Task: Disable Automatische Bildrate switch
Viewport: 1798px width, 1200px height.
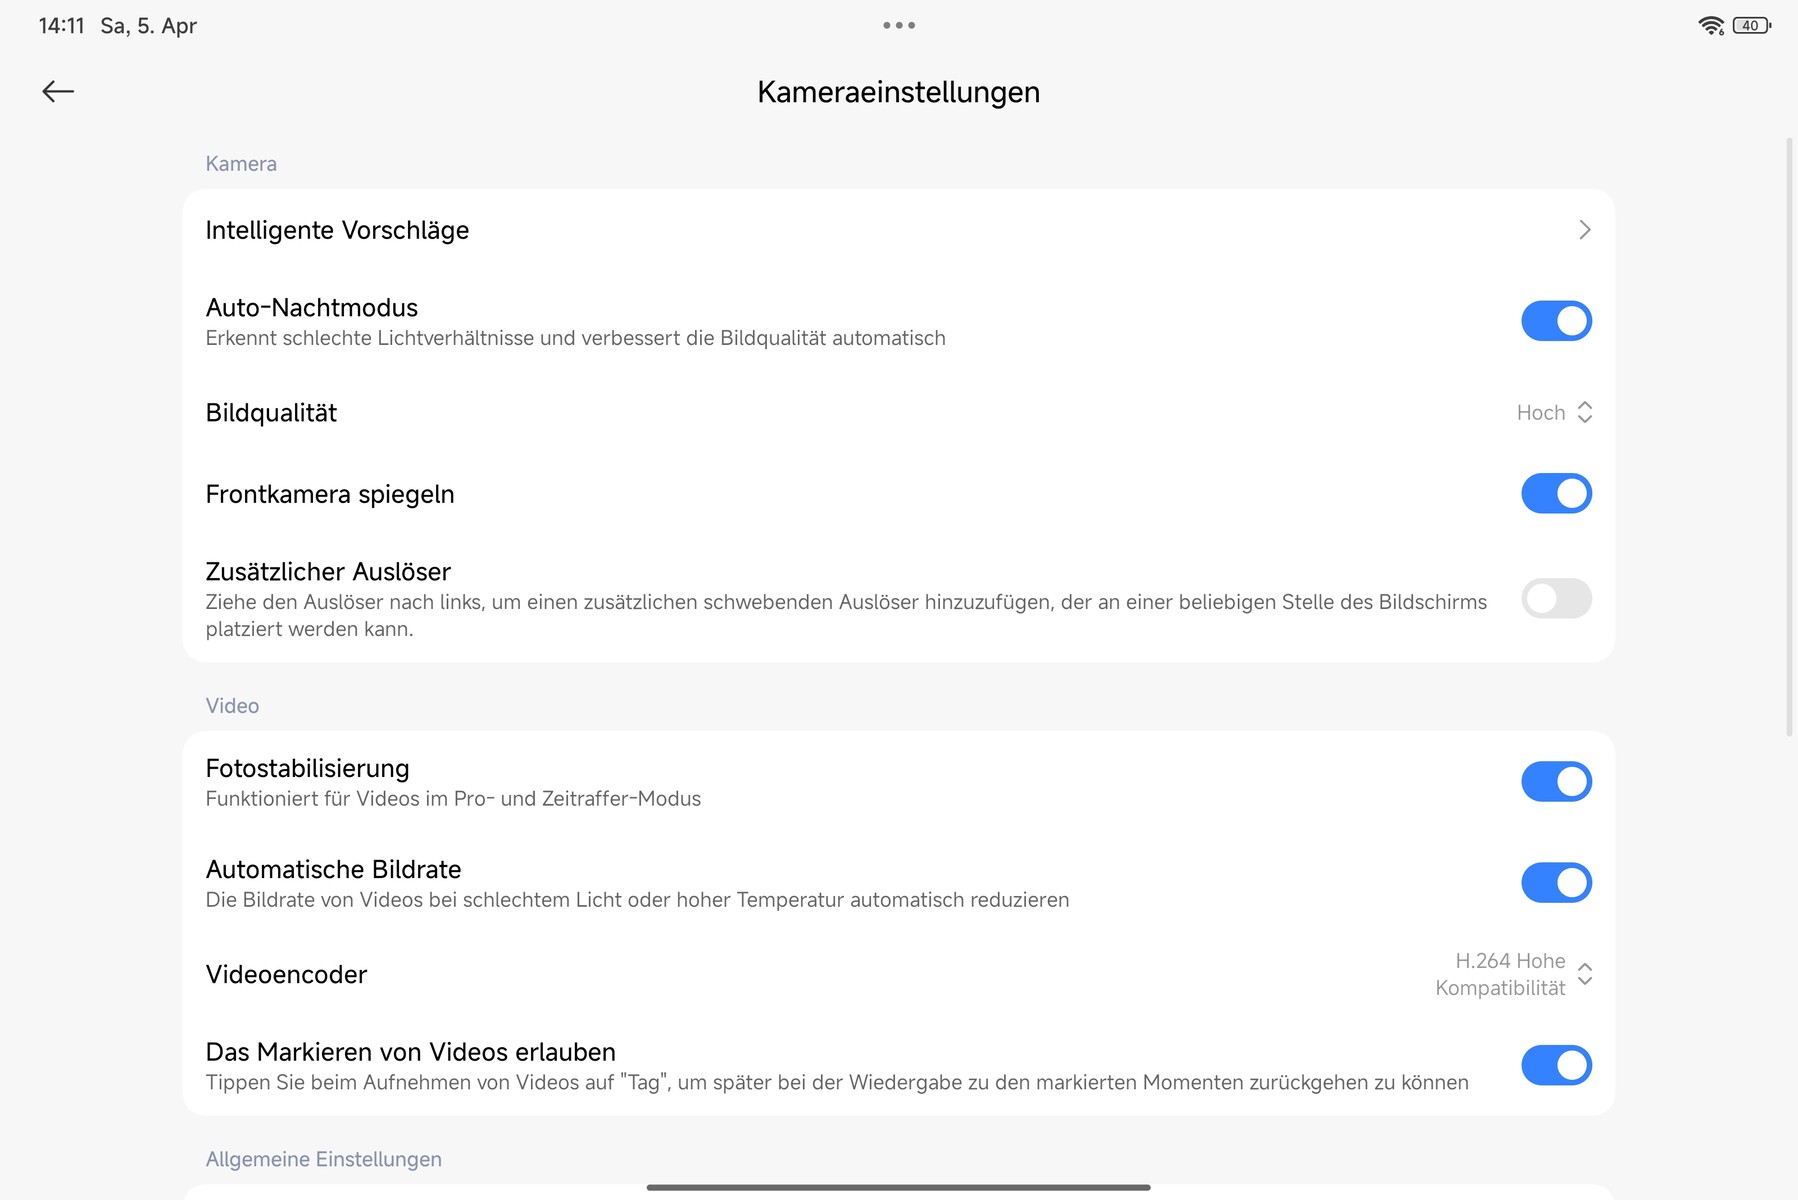Action: (1556, 883)
